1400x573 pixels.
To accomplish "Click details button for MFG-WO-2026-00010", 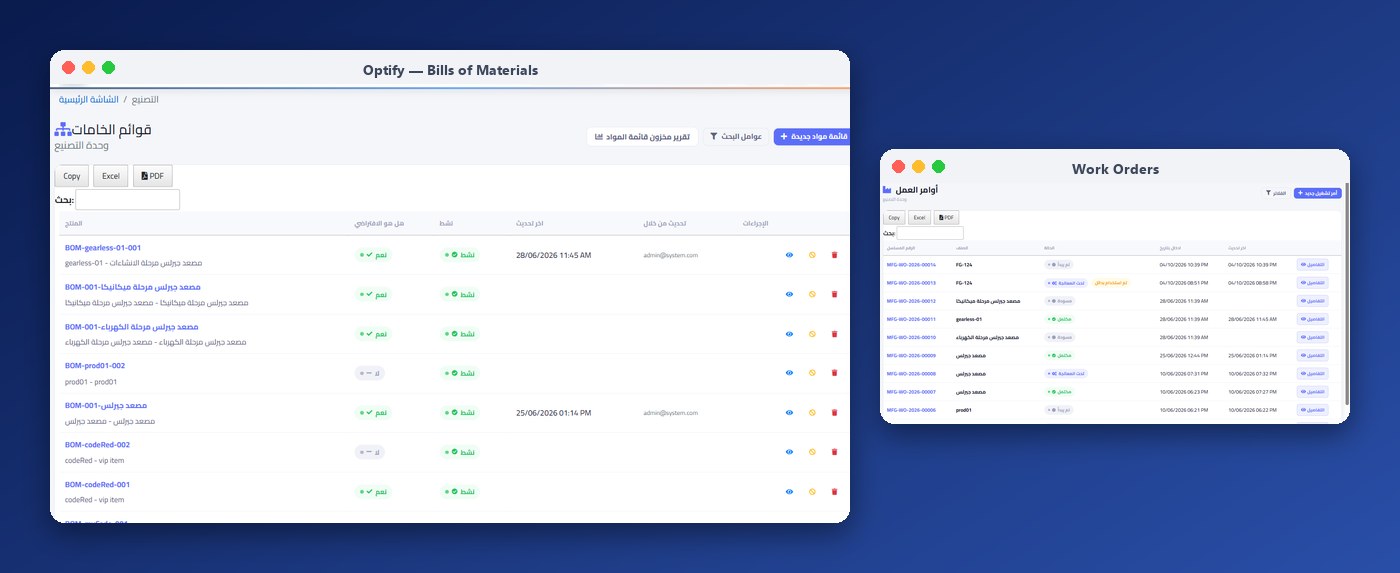I will [1313, 337].
